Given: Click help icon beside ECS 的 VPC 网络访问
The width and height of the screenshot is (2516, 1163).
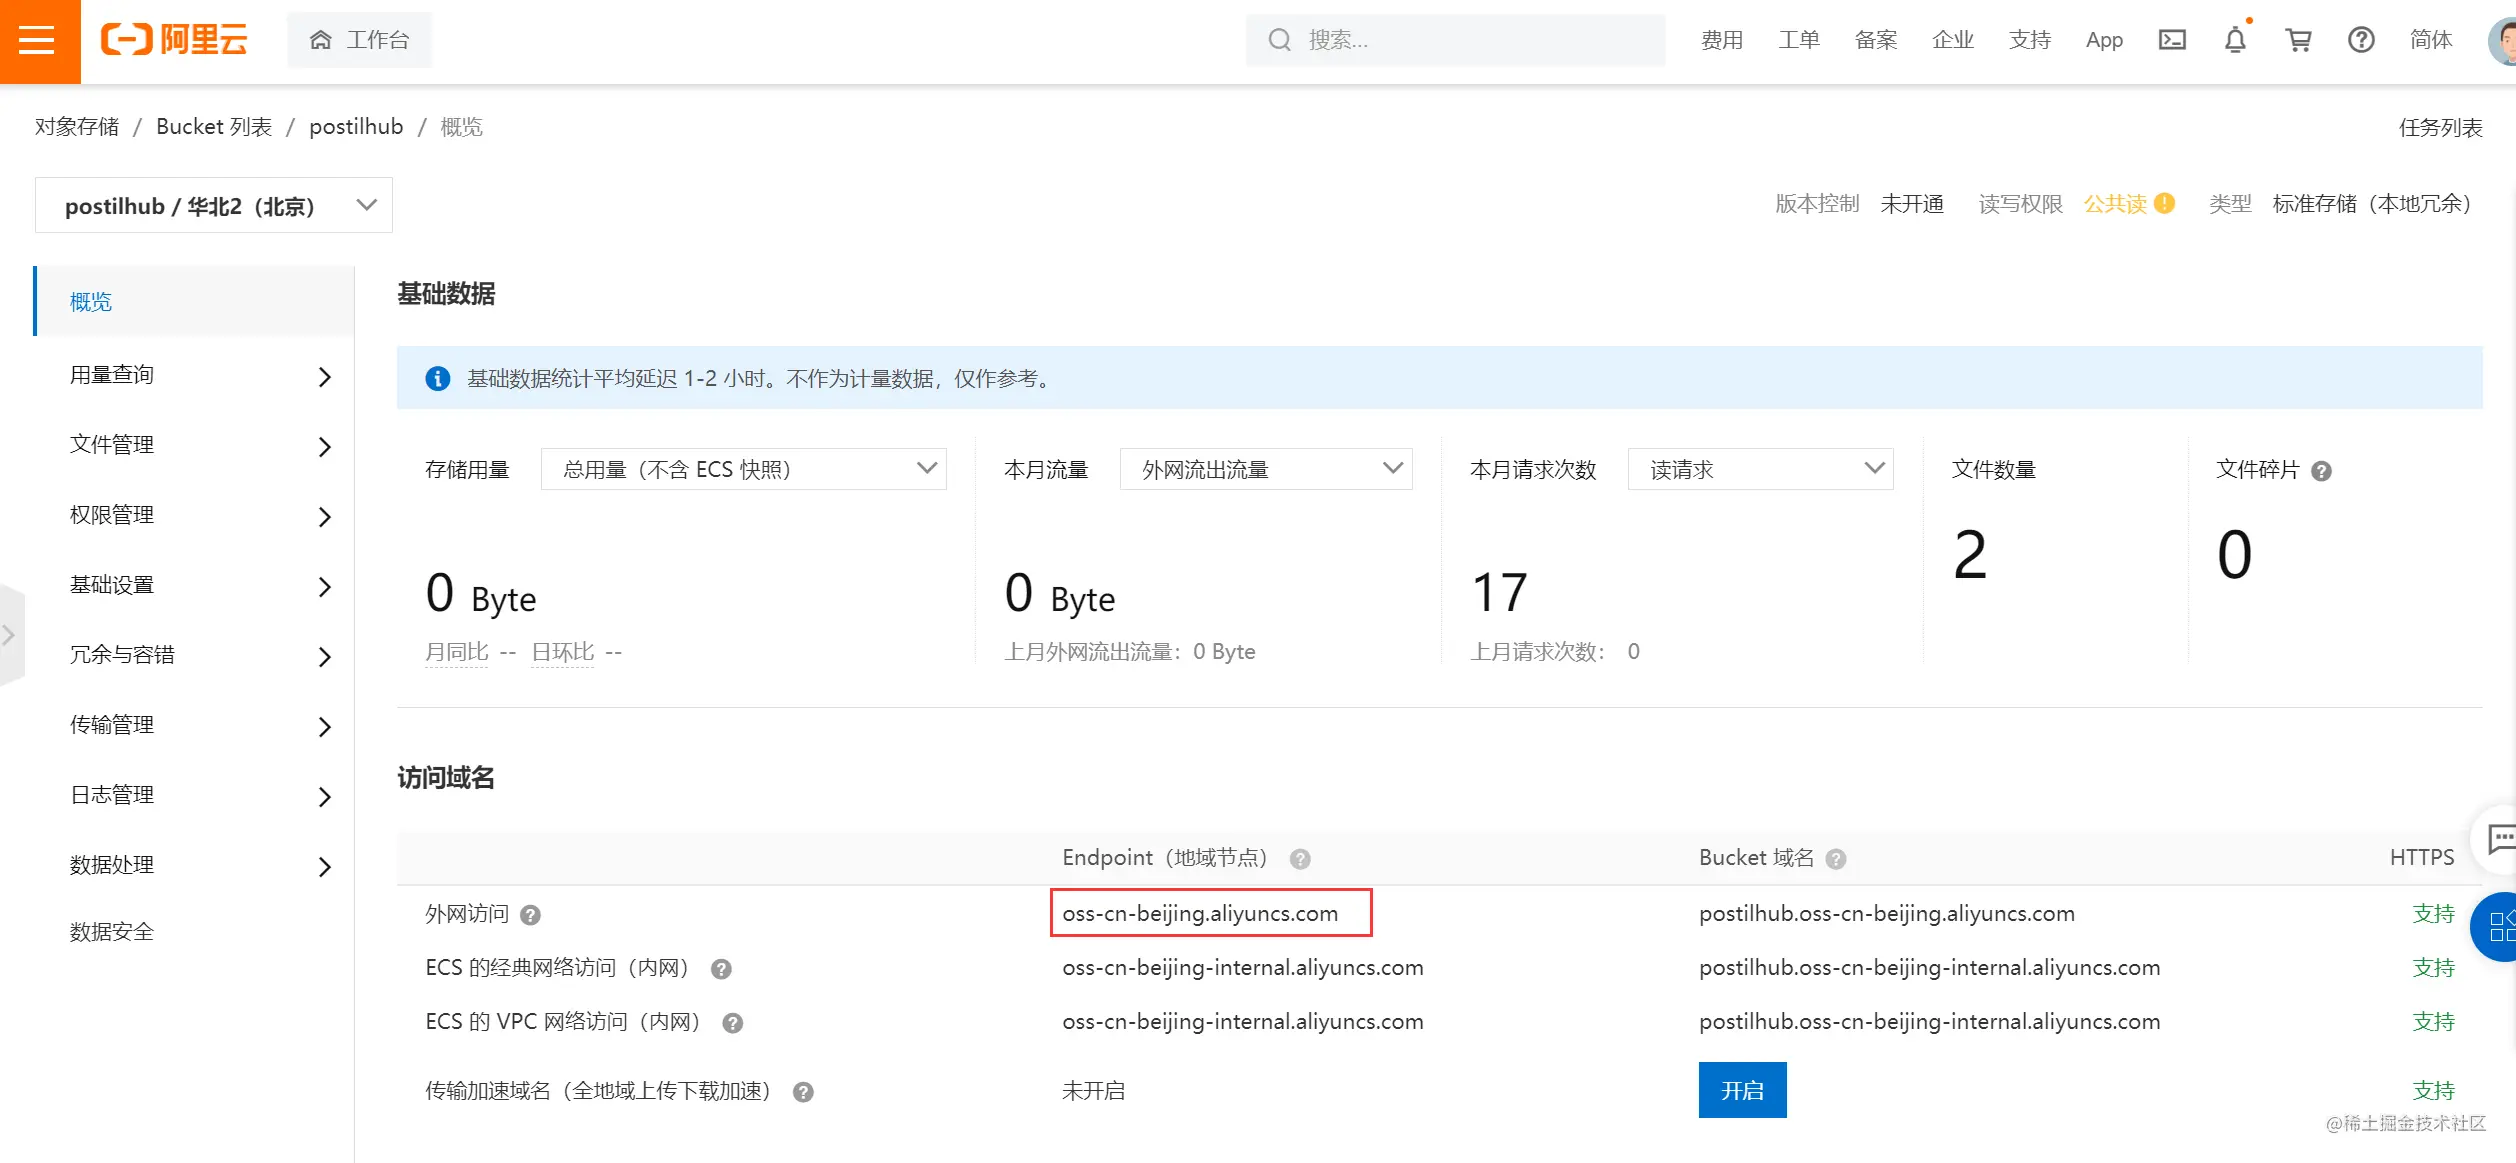Looking at the screenshot, I should click(x=733, y=1023).
